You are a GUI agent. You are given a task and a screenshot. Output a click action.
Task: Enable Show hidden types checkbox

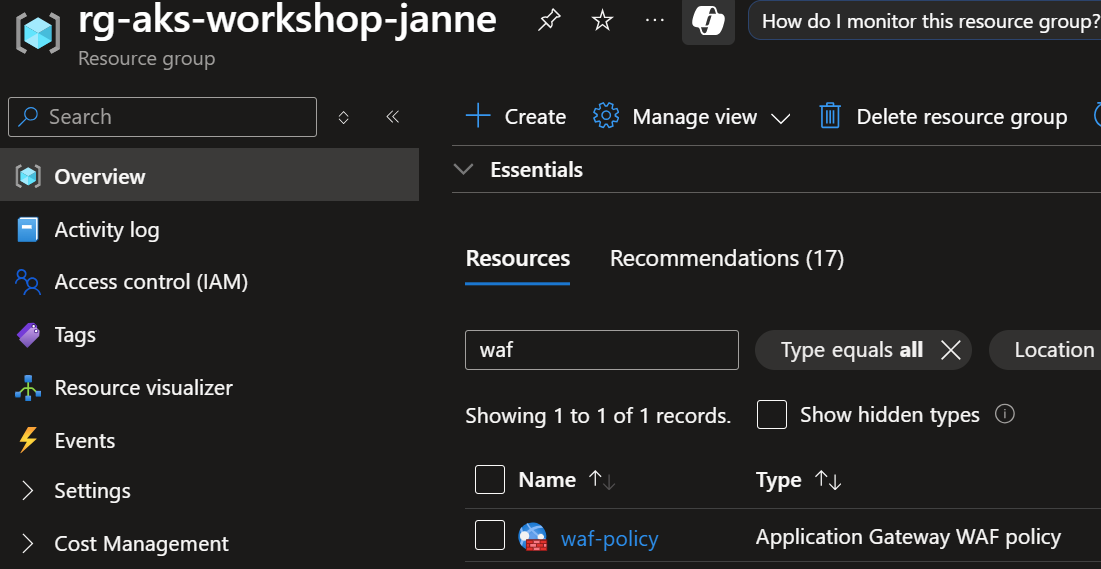click(772, 415)
